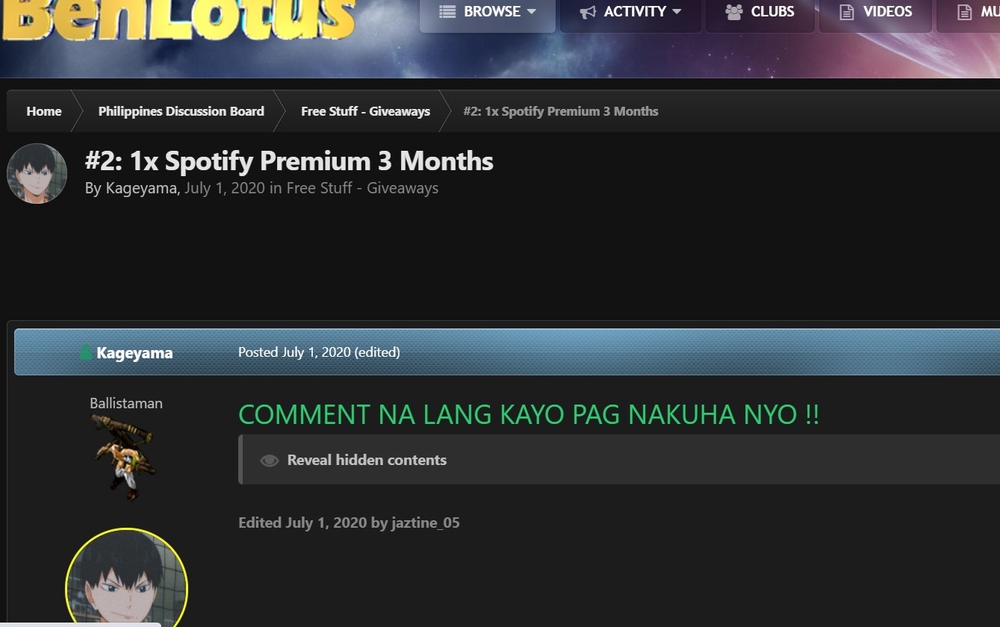Click the Ballistaman rank badge image

pos(122,457)
